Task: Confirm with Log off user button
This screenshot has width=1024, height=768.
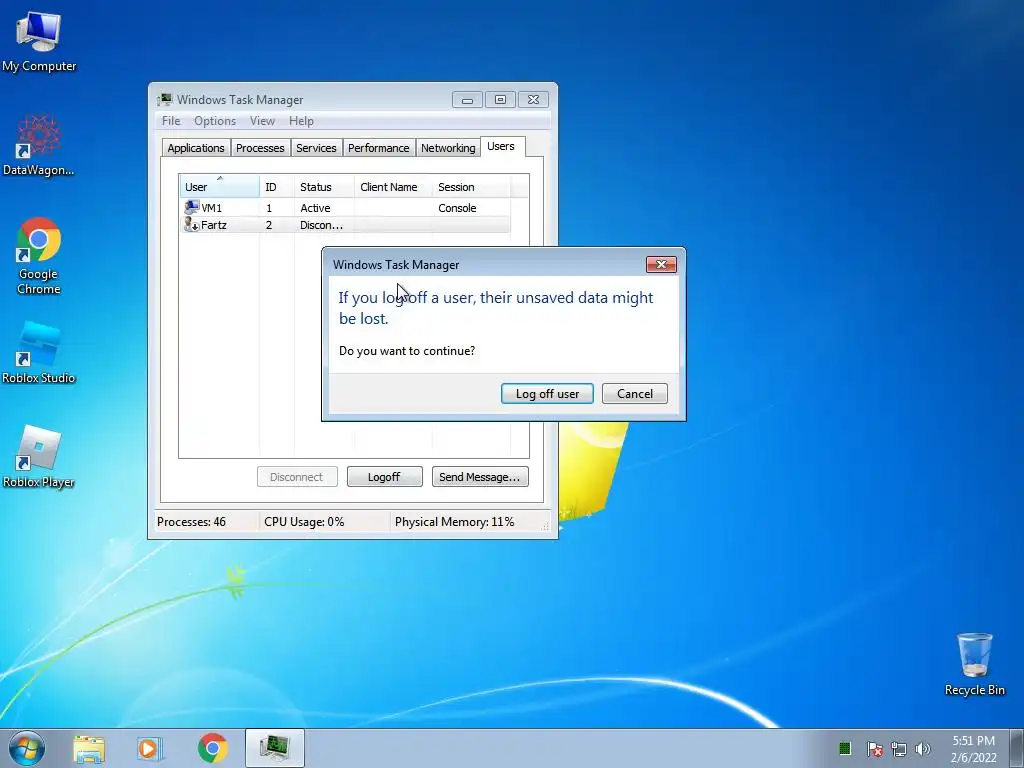Action: [x=547, y=394]
